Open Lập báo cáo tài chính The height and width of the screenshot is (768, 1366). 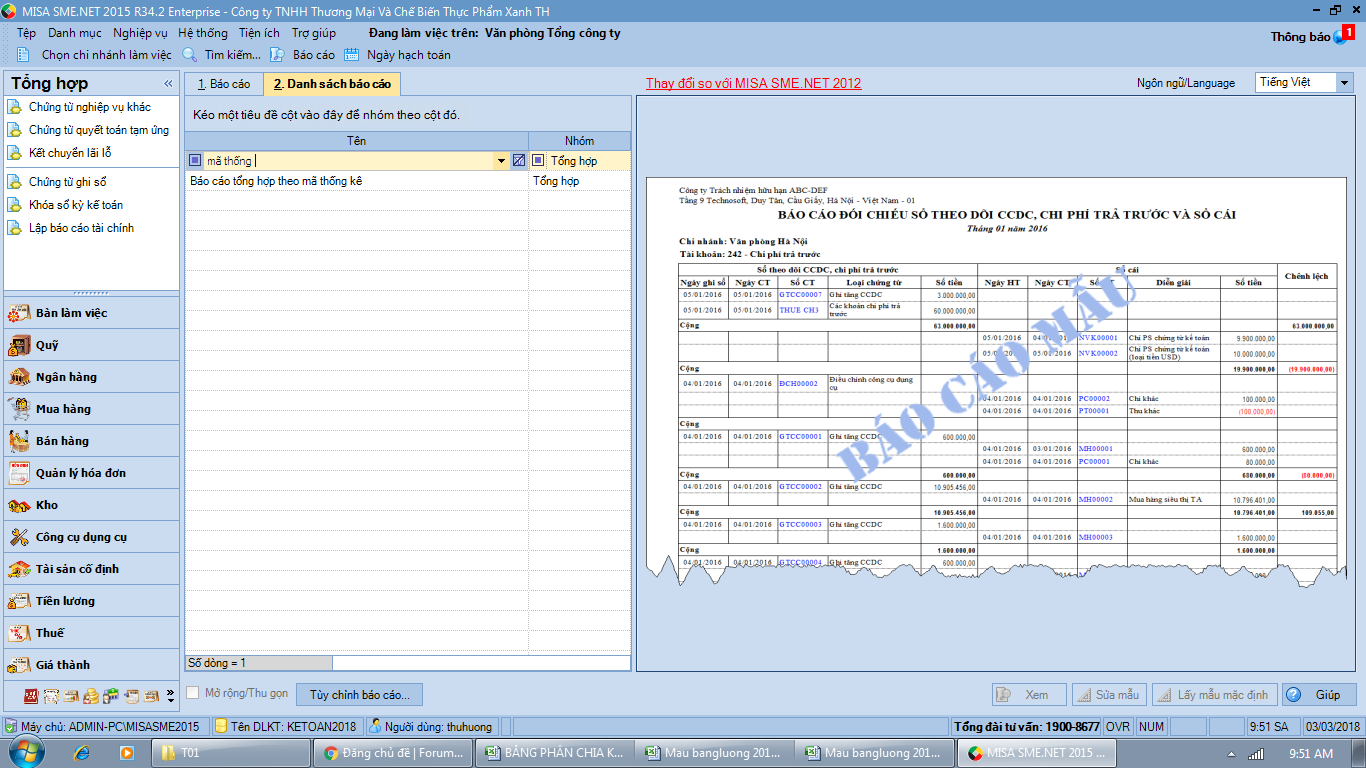click(x=81, y=228)
